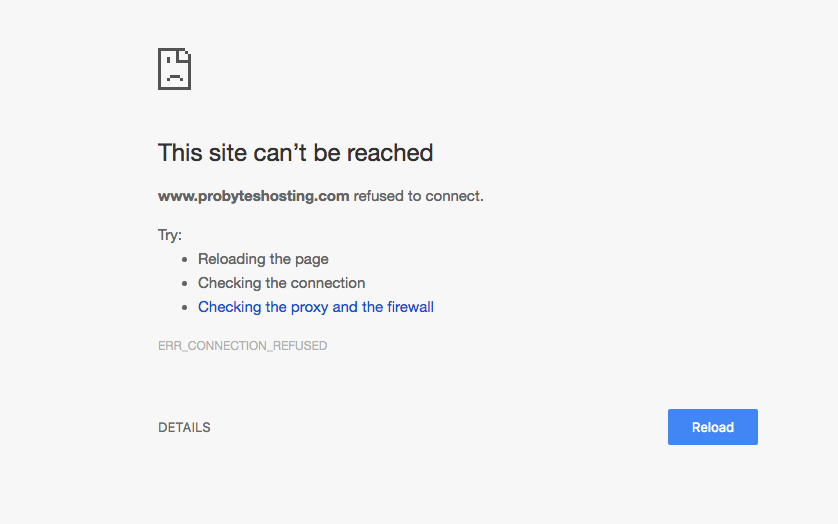Click the word 'Checking' in the blue link
Viewport: 838px width, 524px height.
coord(230,307)
